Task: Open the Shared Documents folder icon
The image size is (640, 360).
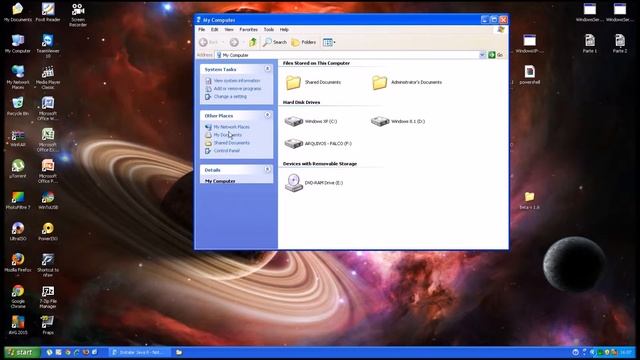Action: click(293, 82)
